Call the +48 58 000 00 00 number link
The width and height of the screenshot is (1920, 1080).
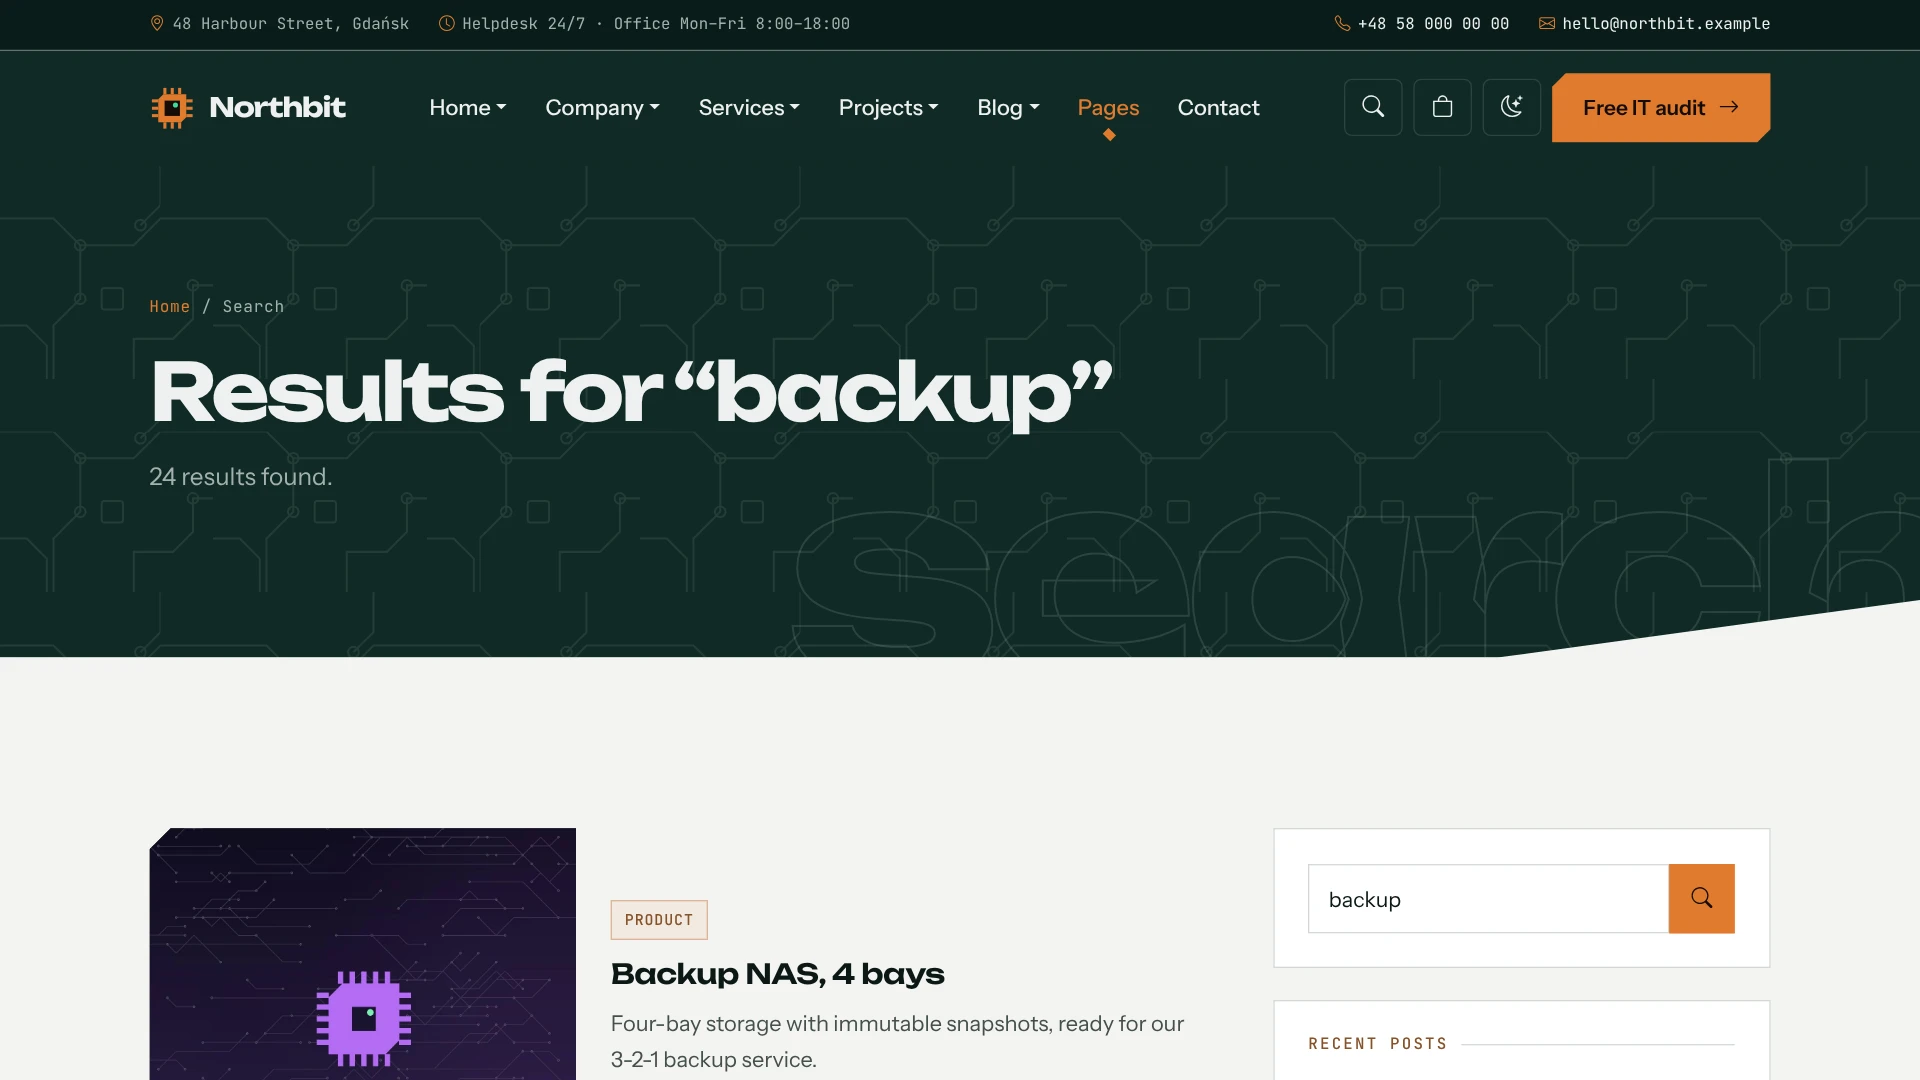click(1433, 23)
